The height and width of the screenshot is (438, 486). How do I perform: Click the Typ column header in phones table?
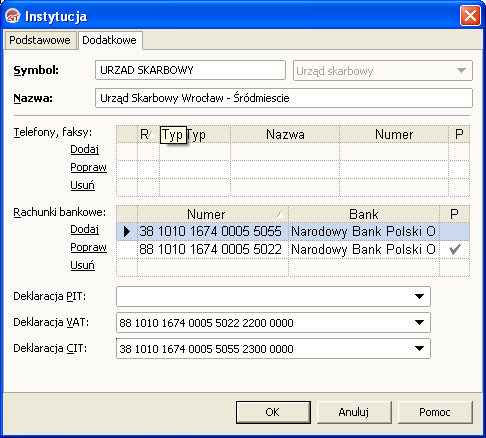[195, 134]
